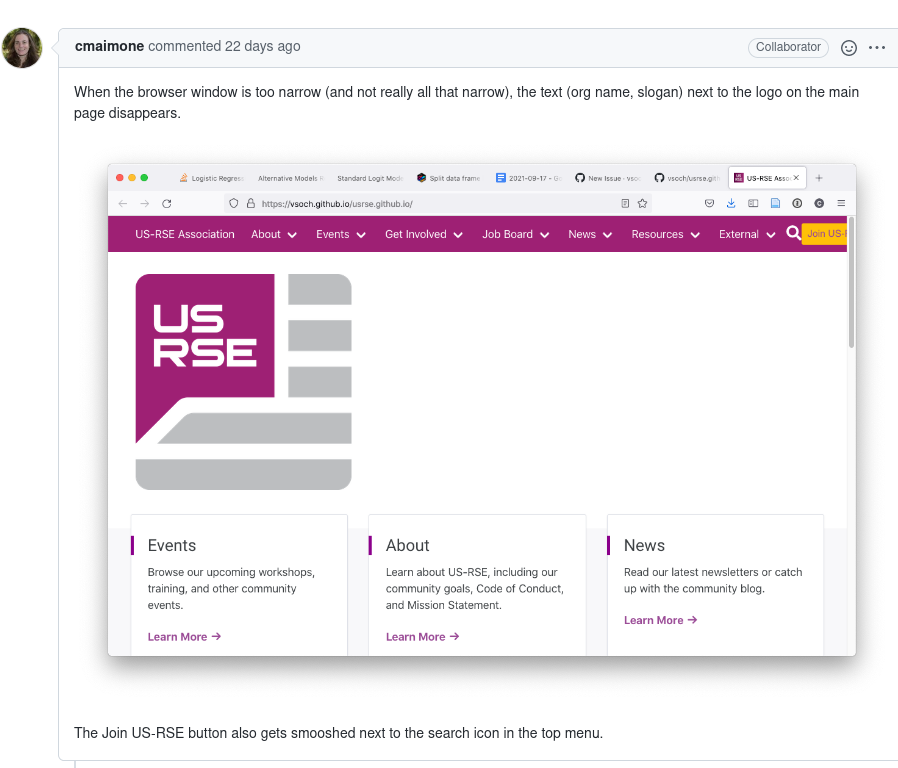Image resolution: width=898 pixels, height=768 pixels.
Task: Click Learn More under the Events card
Action: pyautogui.click(x=184, y=636)
